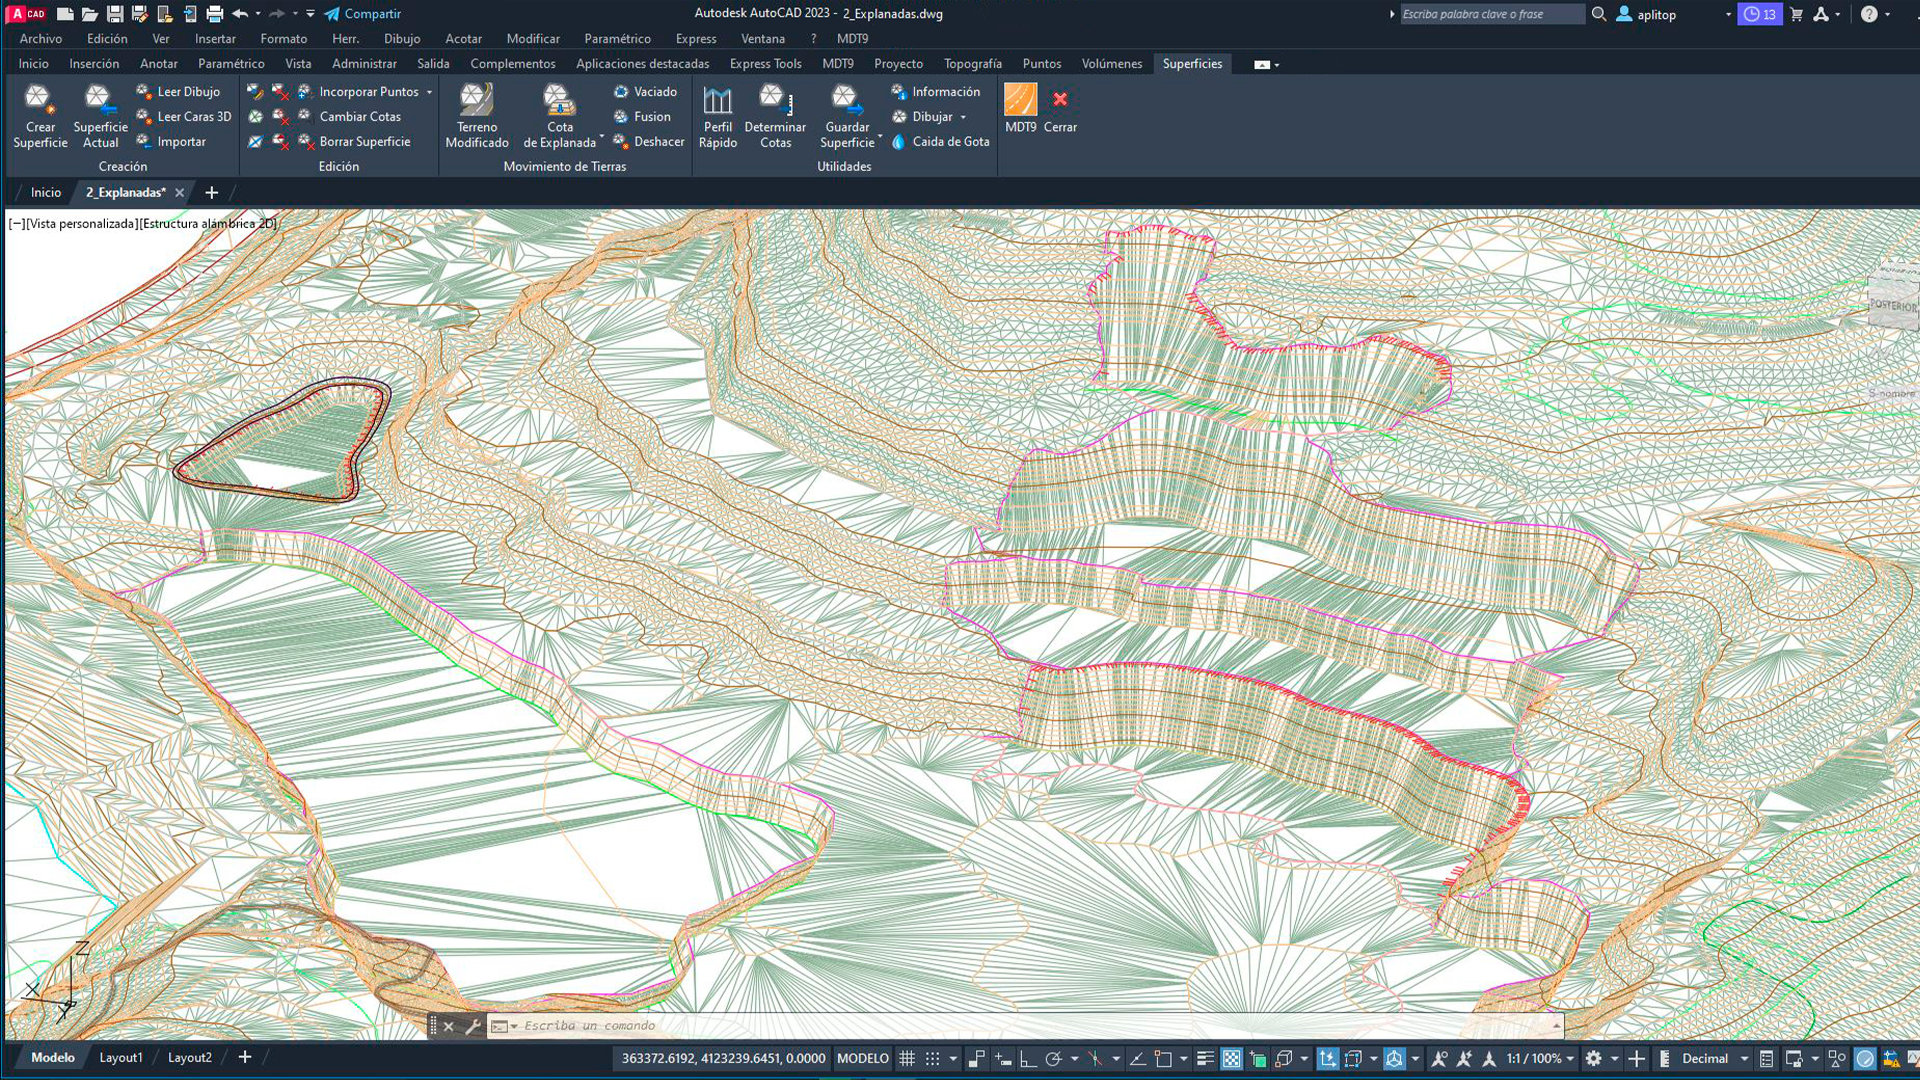Click the Caida de Gota tool
This screenshot has height=1080, width=1920.
click(940, 142)
